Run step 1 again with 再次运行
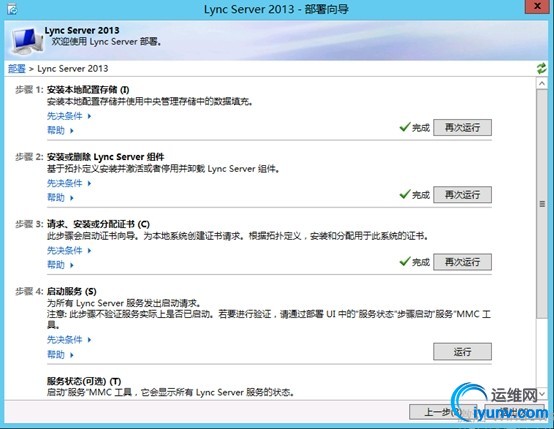The width and height of the screenshot is (554, 429). [462, 128]
